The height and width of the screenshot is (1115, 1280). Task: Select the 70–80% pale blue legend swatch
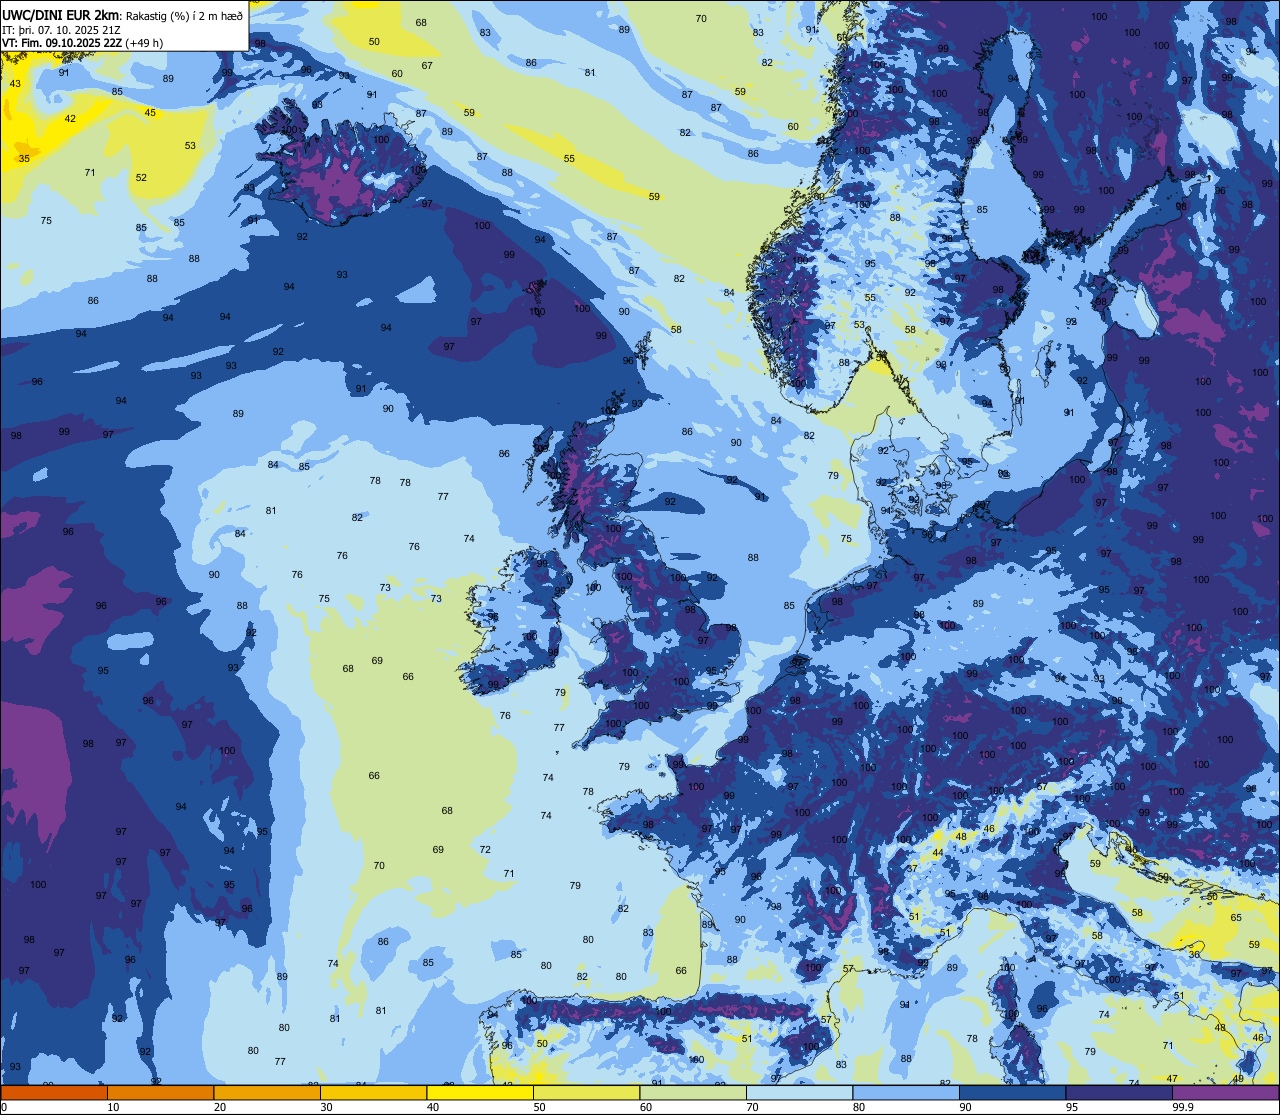[x=799, y=1092]
